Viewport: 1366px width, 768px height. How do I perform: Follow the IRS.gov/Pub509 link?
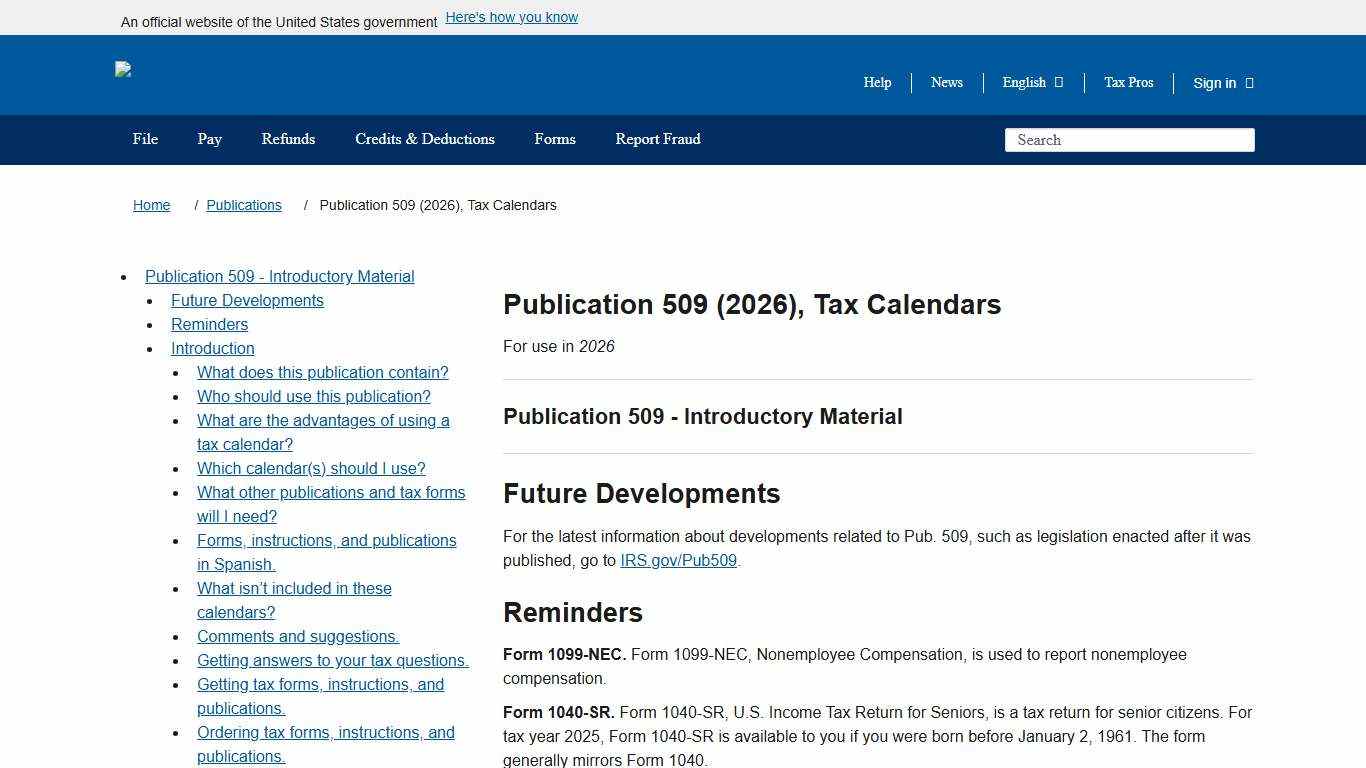coord(677,560)
